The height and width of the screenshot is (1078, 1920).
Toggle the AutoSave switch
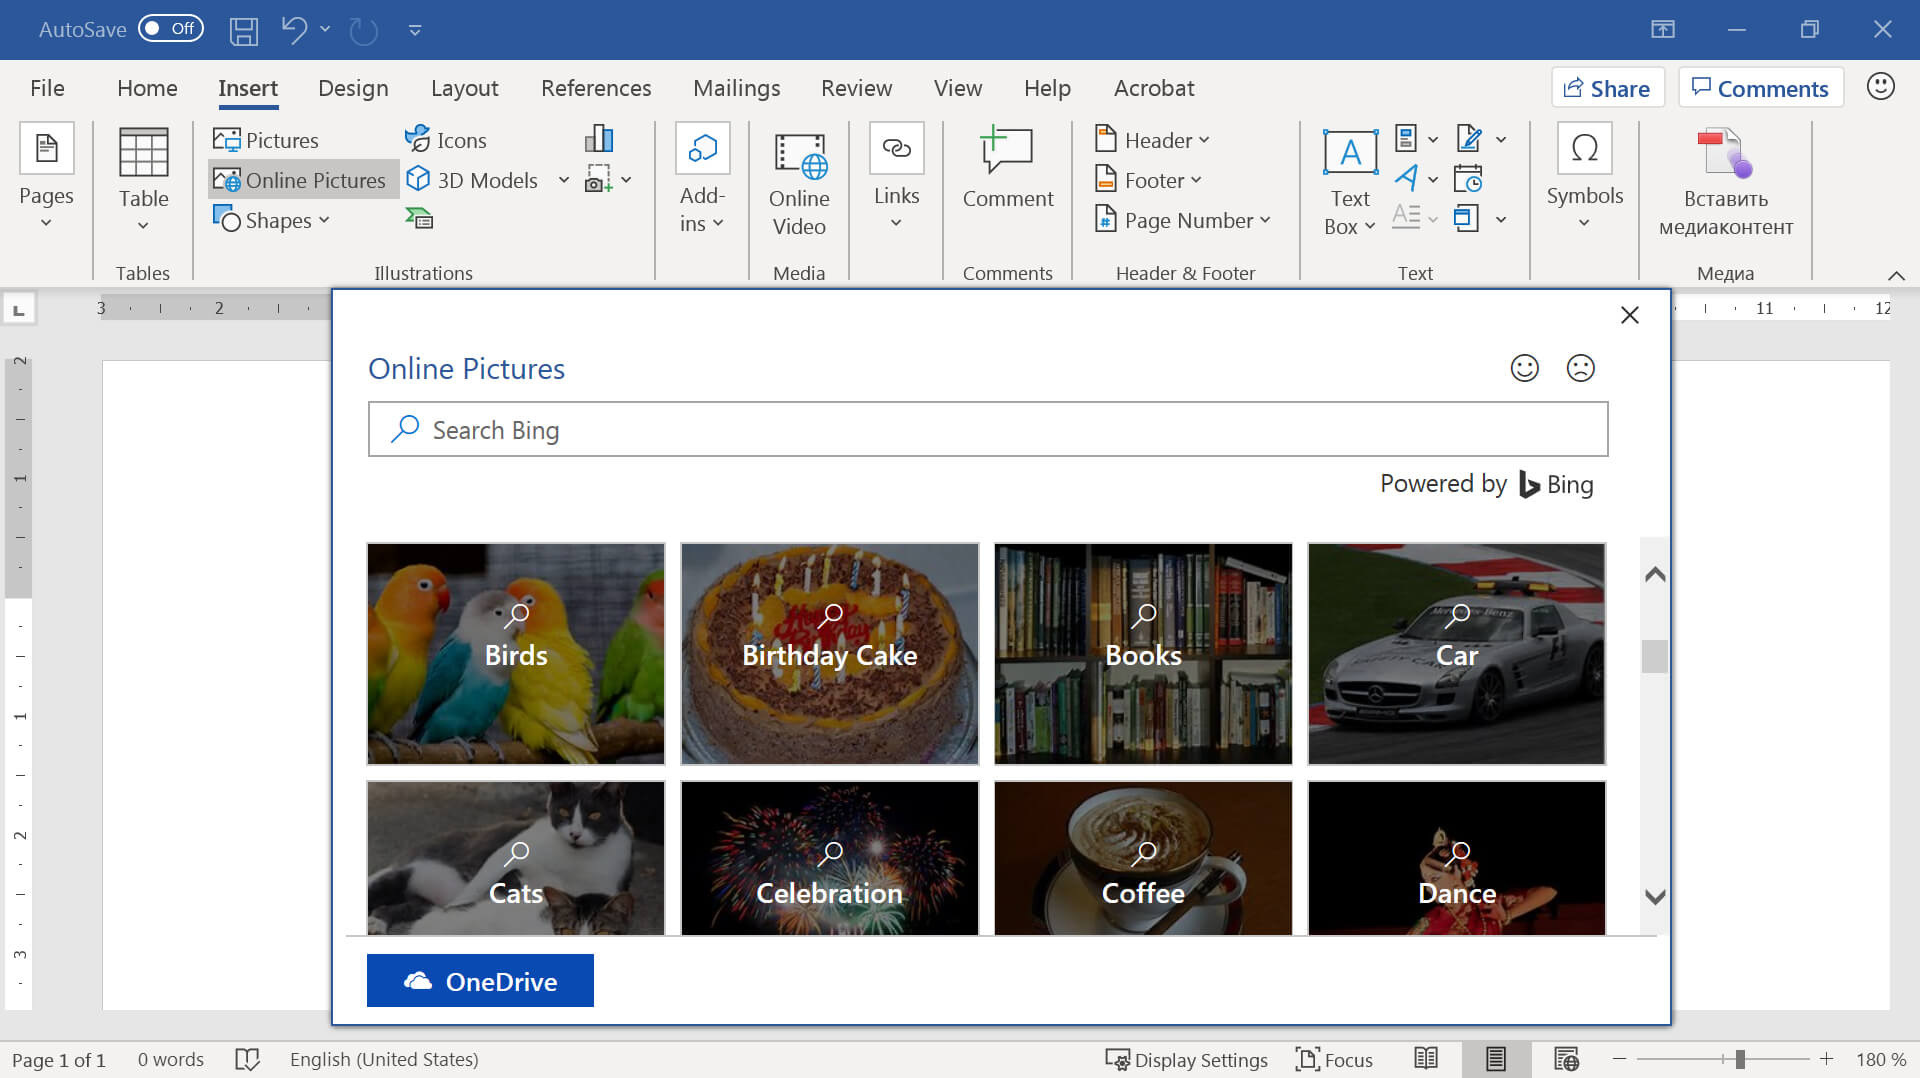(170, 29)
